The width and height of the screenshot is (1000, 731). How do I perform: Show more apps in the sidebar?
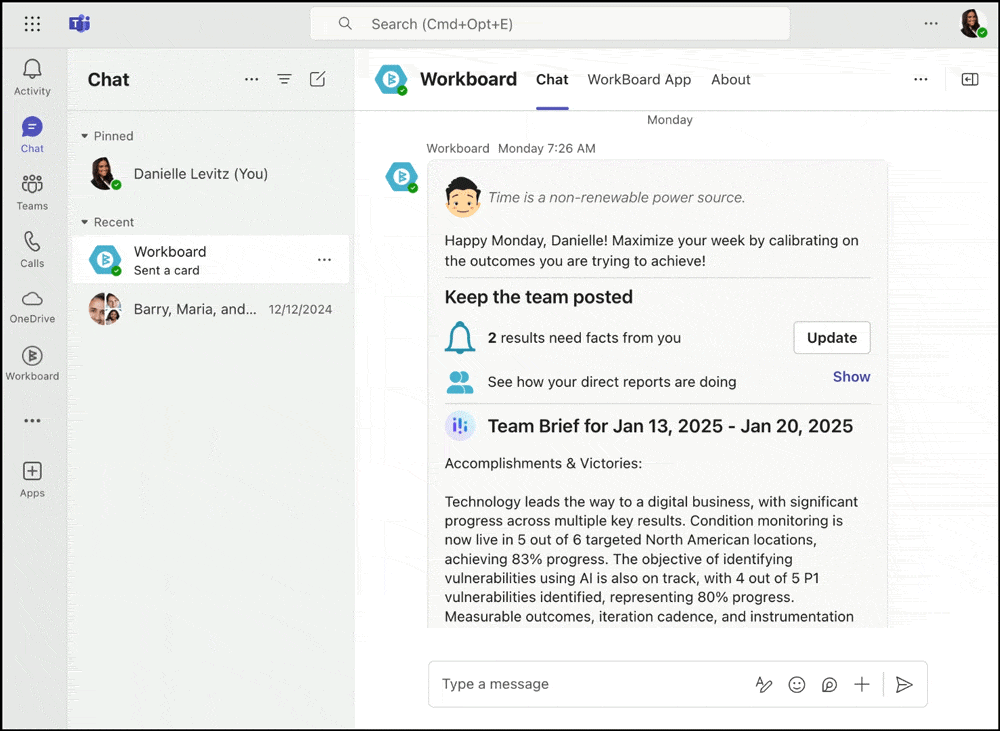pos(32,421)
